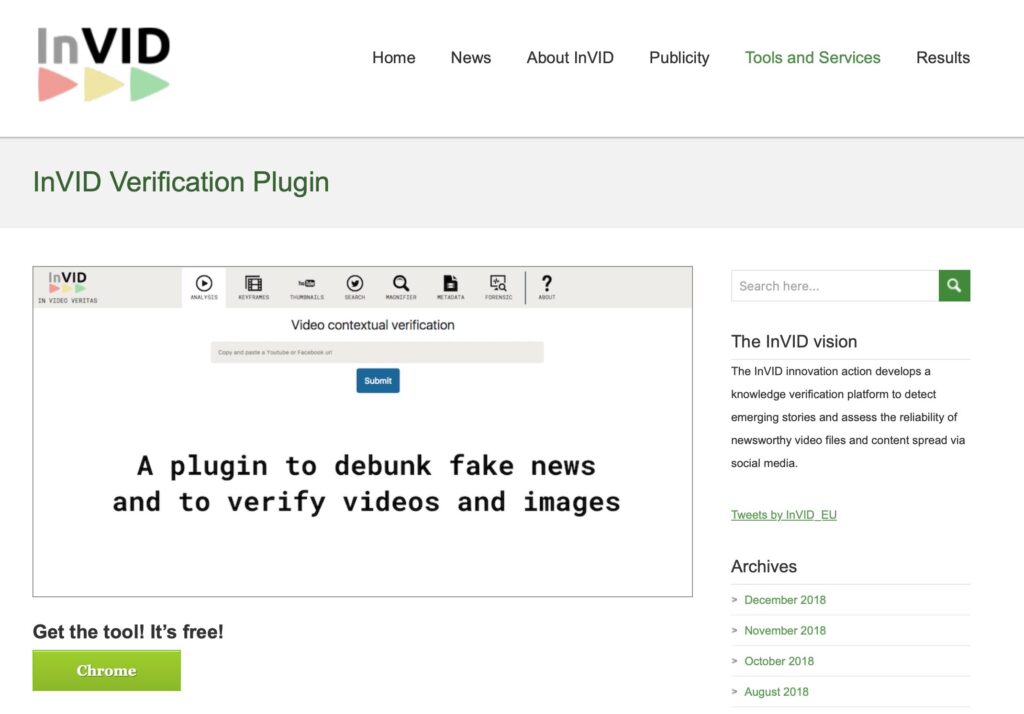Open the Tools and Services menu
The height and width of the screenshot is (714, 1024).
[x=812, y=58]
